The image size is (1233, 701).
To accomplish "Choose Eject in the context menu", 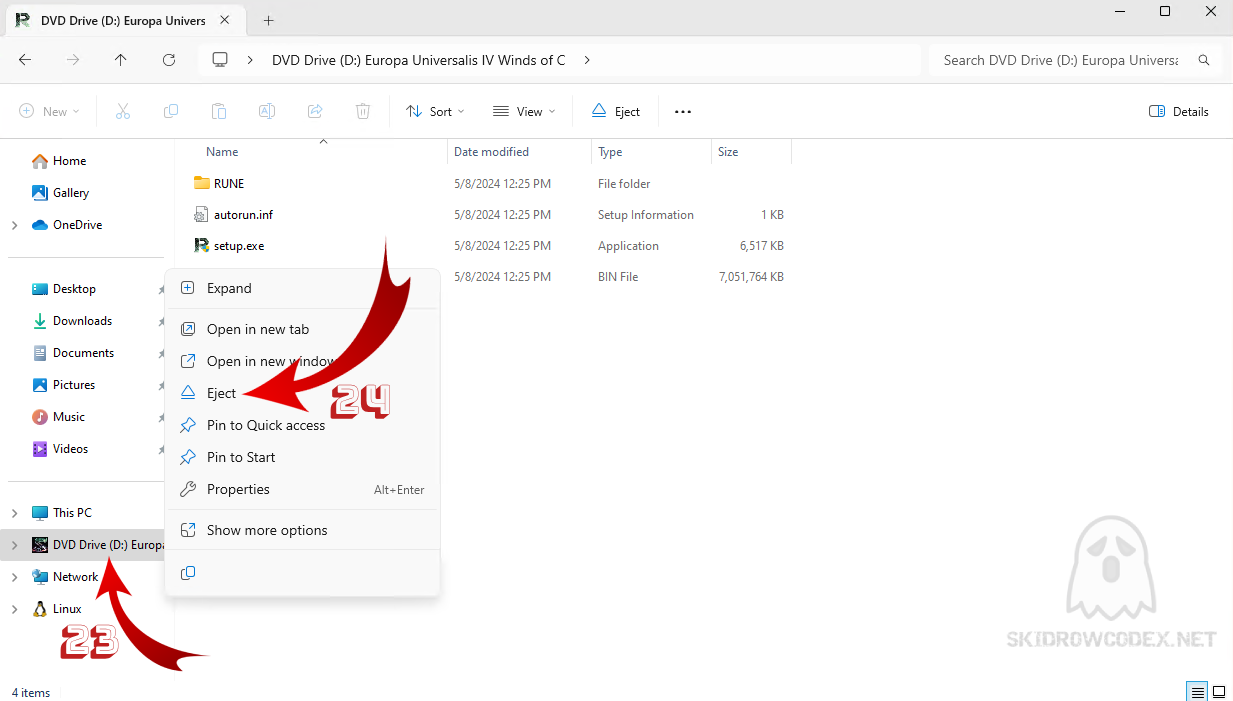I will 302,393.
